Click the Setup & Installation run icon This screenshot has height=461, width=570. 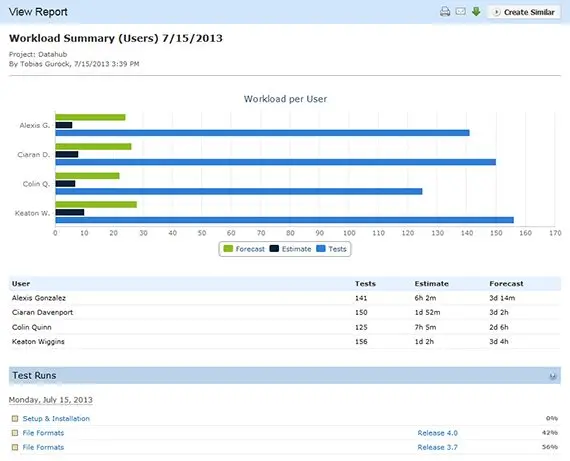pos(15,418)
